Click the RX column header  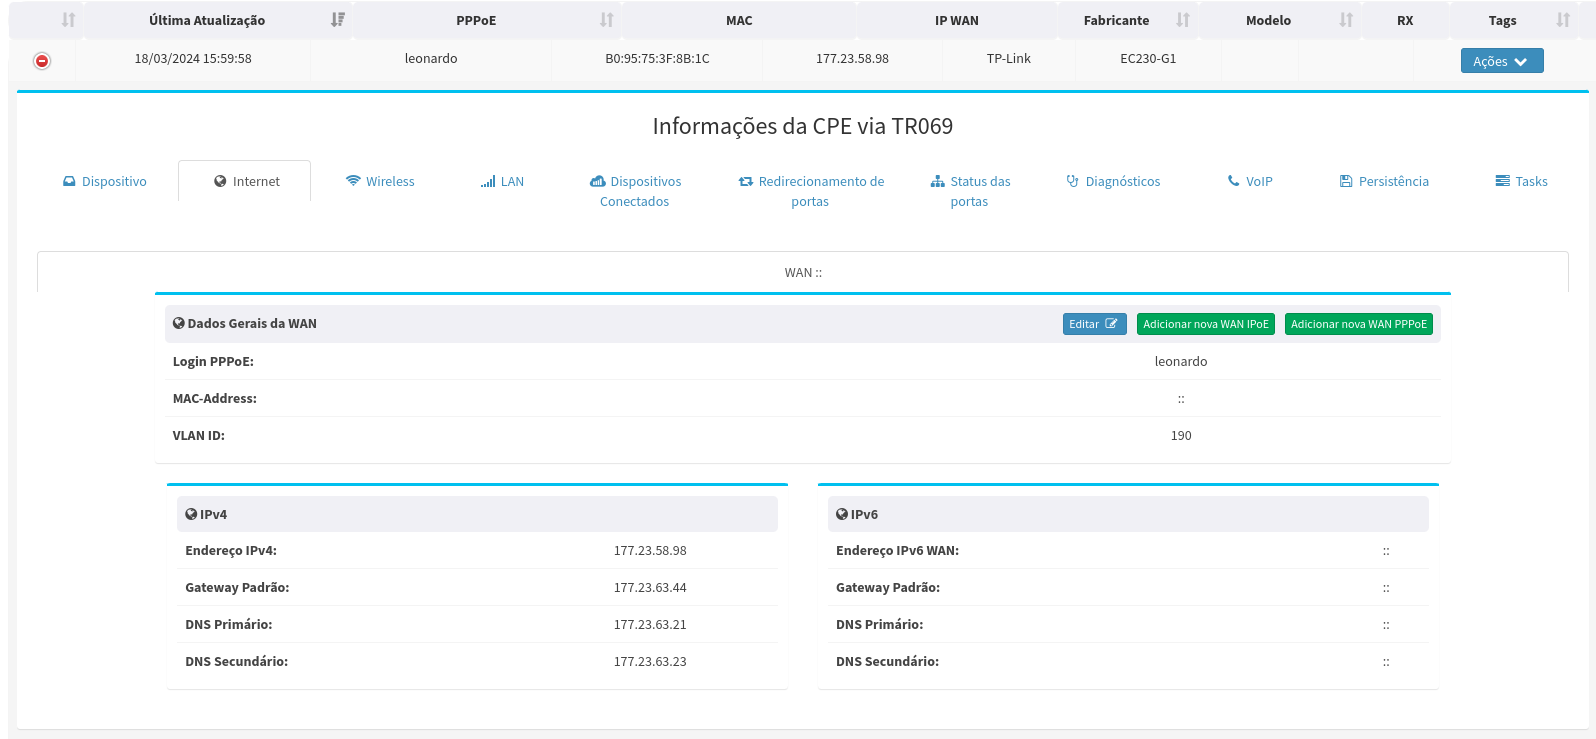(x=1405, y=20)
